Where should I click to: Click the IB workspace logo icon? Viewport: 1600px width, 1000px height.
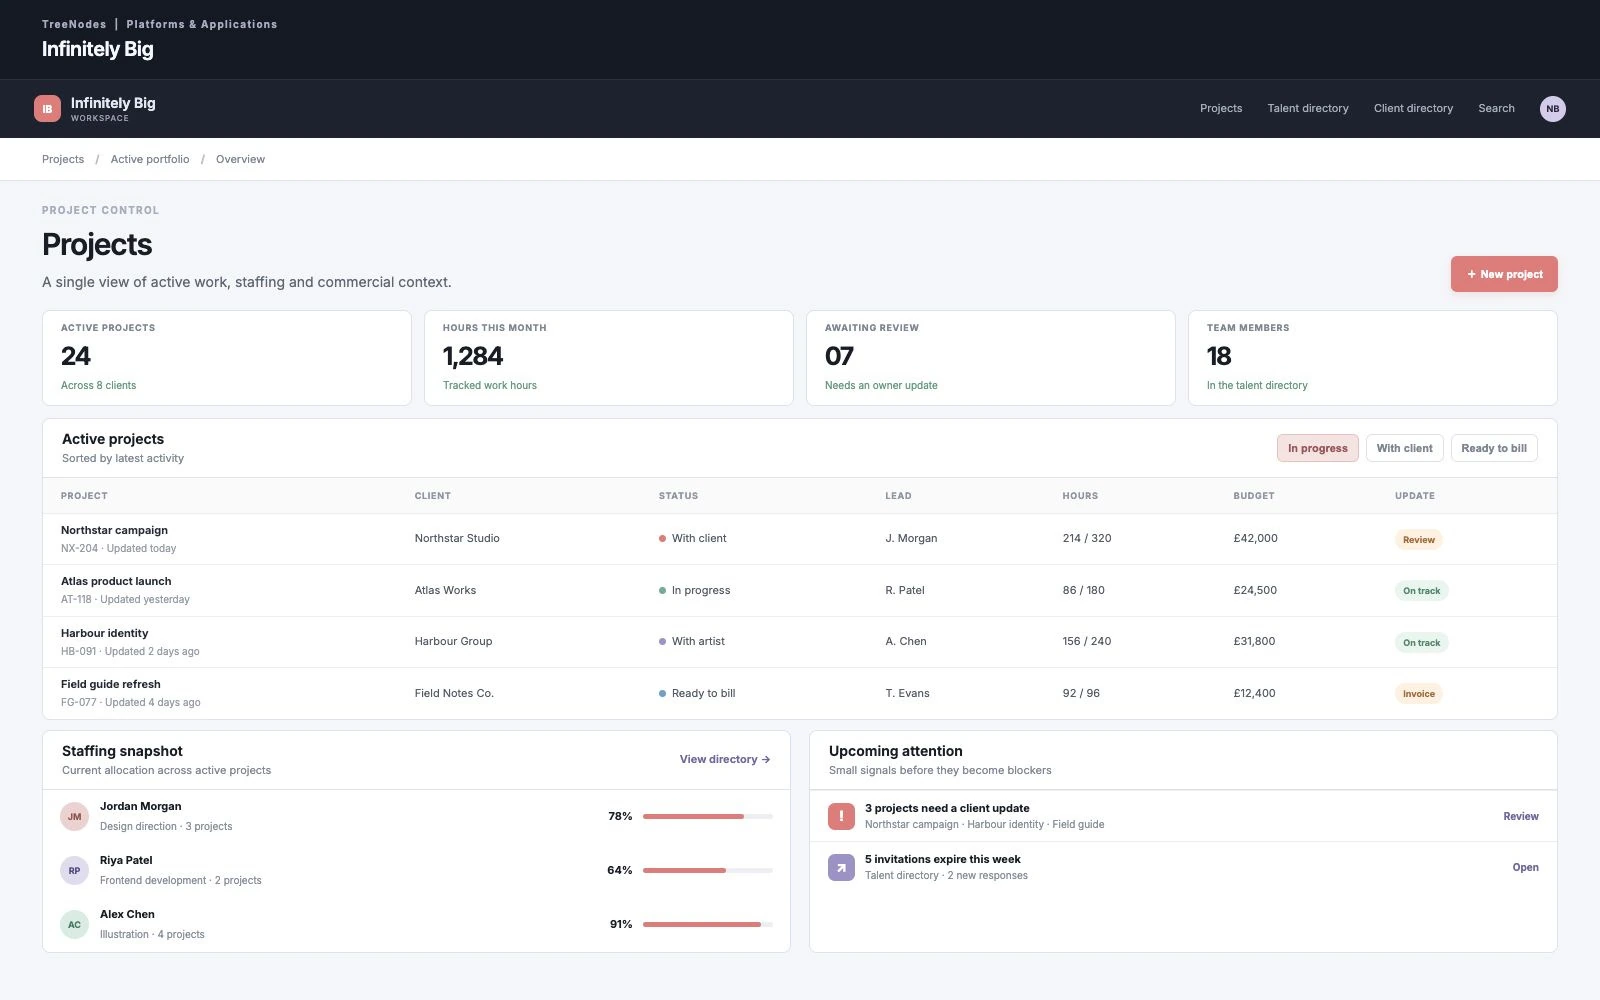coord(47,109)
